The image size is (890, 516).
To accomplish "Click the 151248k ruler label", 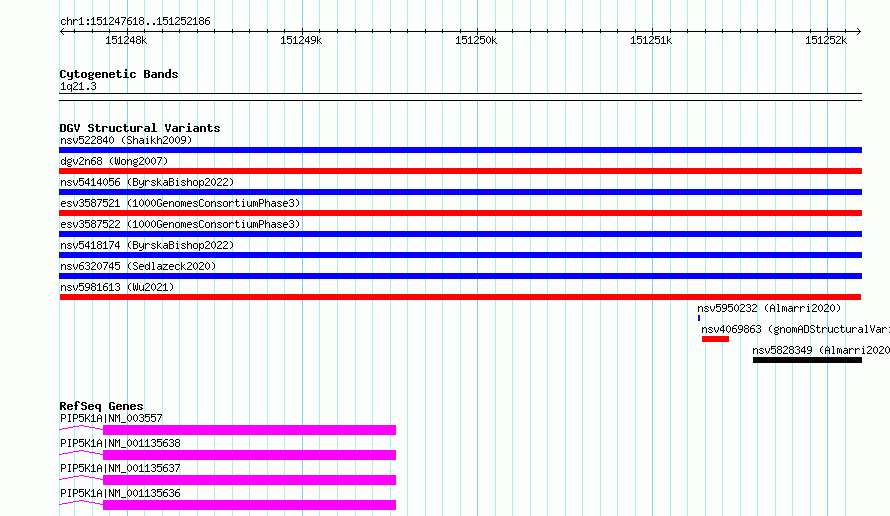I will pyautogui.click(x=126, y=40).
